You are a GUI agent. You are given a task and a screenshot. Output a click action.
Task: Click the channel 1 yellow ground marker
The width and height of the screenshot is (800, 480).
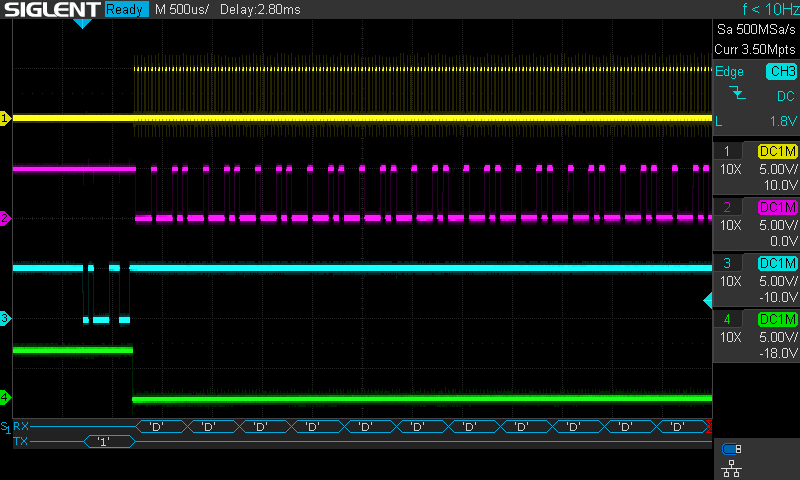point(5,118)
